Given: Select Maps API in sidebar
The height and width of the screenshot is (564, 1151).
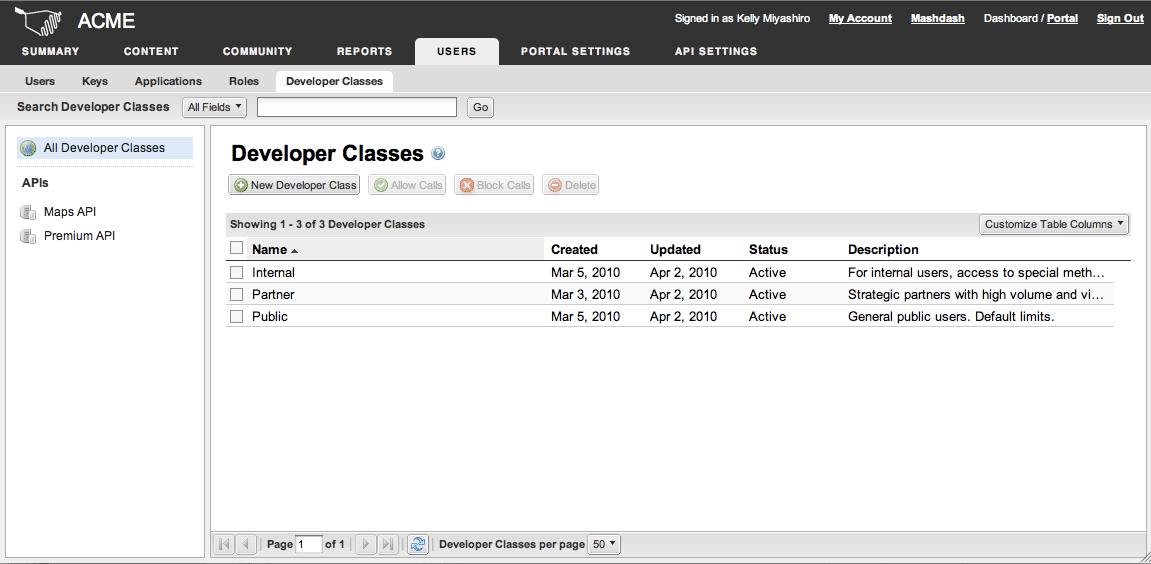Looking at the screenshot, I should click(x=70, y=212).
